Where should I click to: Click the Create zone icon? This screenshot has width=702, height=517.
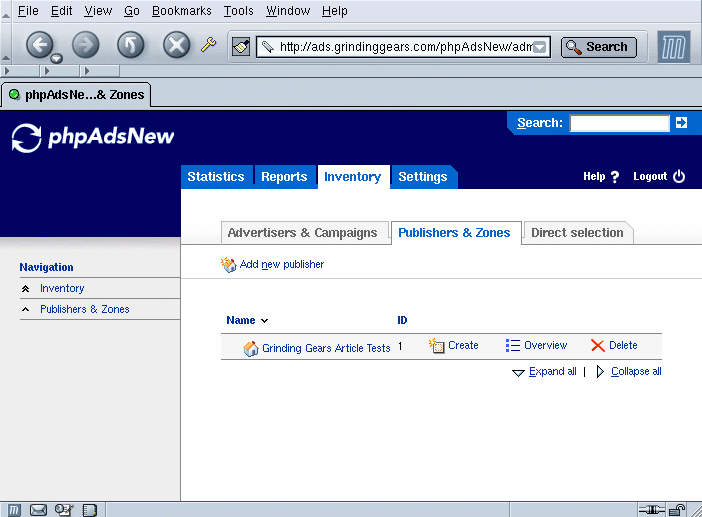[437, 346]
